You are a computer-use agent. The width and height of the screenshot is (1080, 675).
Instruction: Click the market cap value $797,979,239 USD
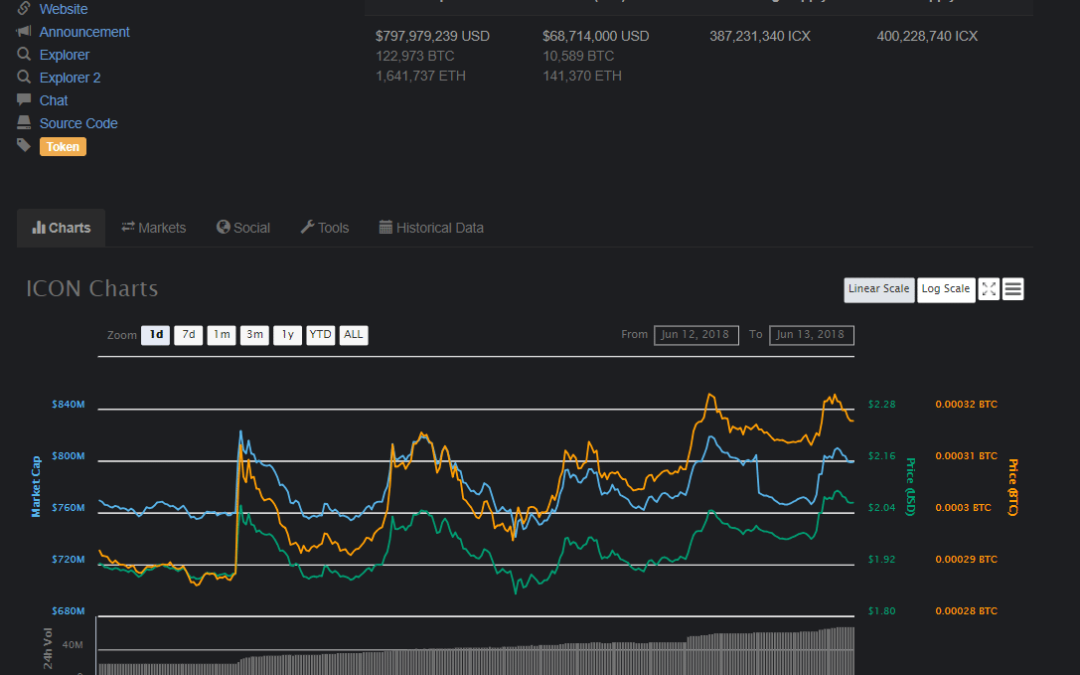coord(433,36)
